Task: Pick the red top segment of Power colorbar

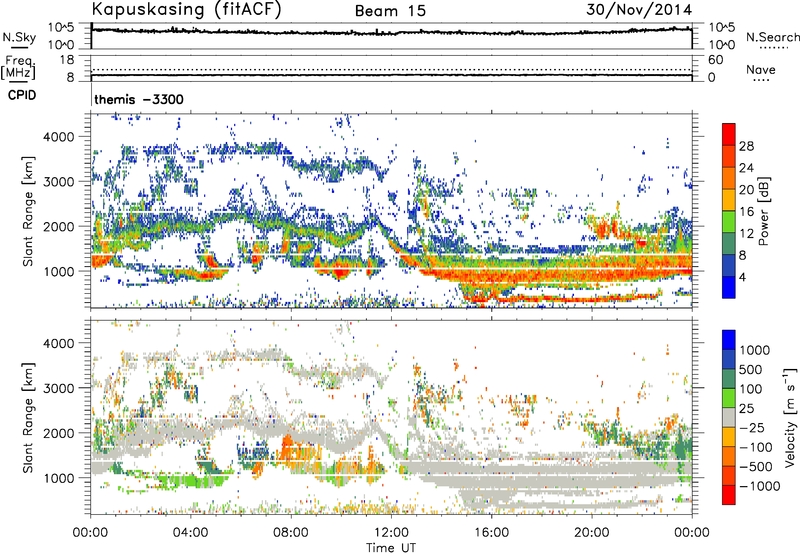Action: click(729, 135)
